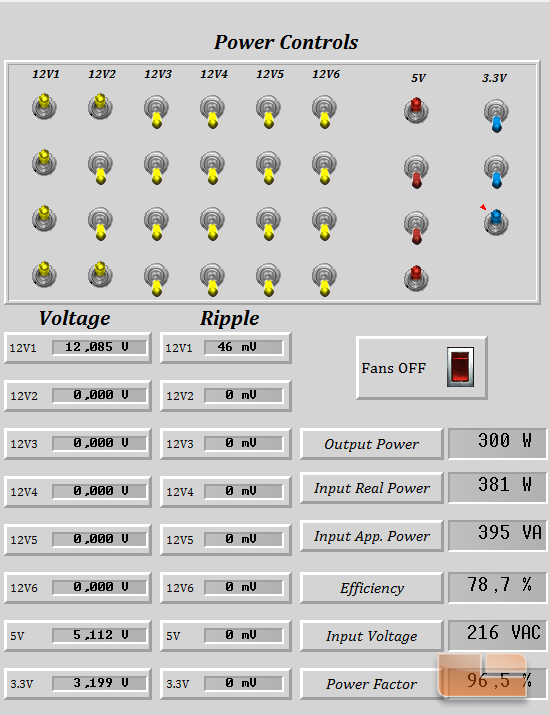Flip the third-row 12V5 switch
The height and width of the screenshot is (715, 550).
point(268,224)
